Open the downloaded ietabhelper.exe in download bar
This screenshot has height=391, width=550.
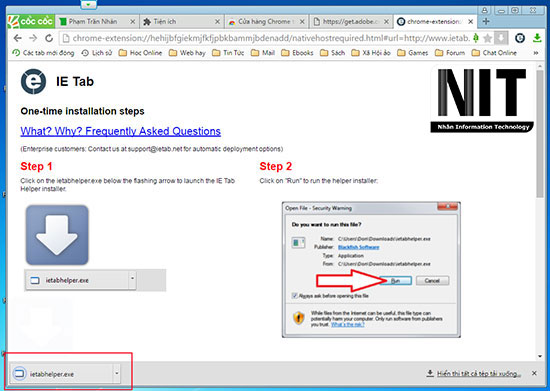coord(62,374)
